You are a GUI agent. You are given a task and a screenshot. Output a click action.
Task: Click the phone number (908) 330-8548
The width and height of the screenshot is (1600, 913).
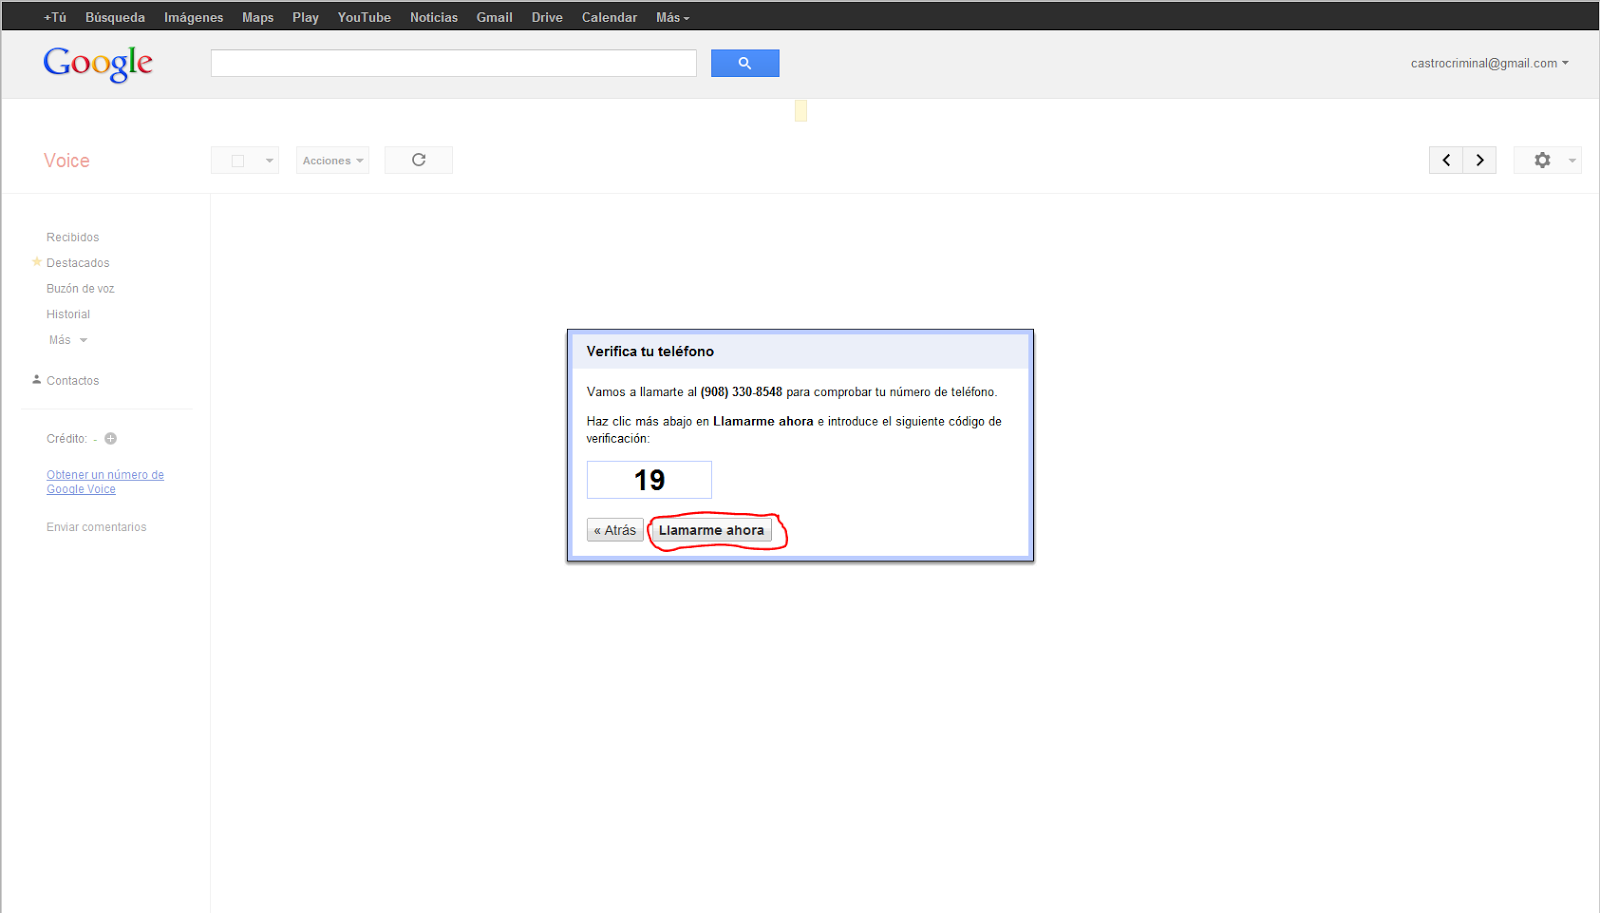(x=741, y=392)
